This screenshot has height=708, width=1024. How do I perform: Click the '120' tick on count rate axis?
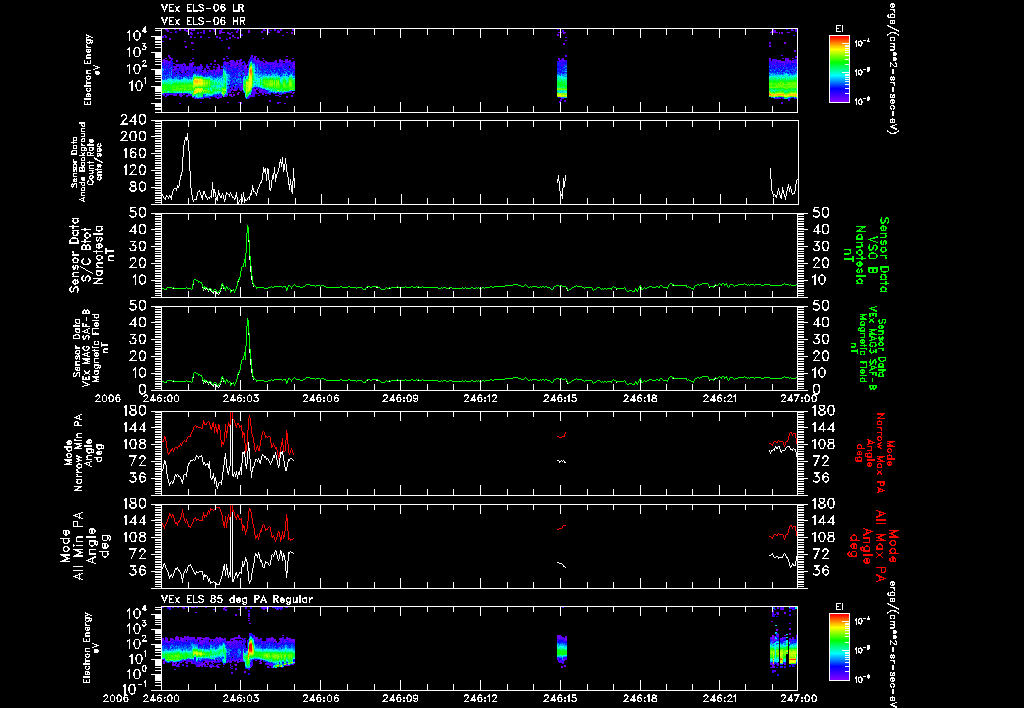tap(133, 170)
